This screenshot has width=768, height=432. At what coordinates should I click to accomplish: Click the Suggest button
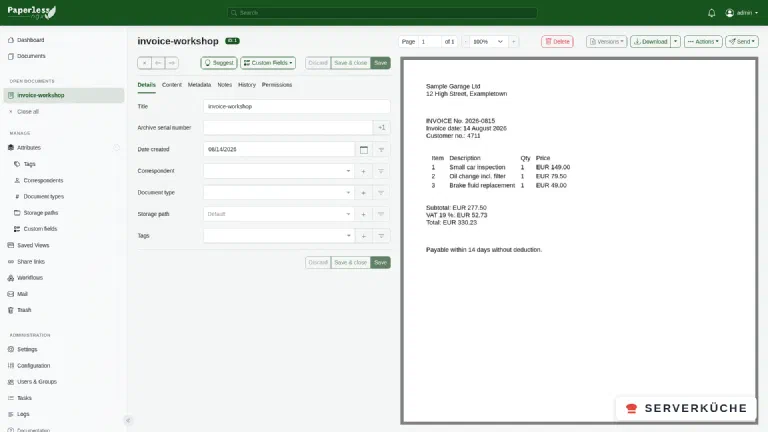[218, 63]
